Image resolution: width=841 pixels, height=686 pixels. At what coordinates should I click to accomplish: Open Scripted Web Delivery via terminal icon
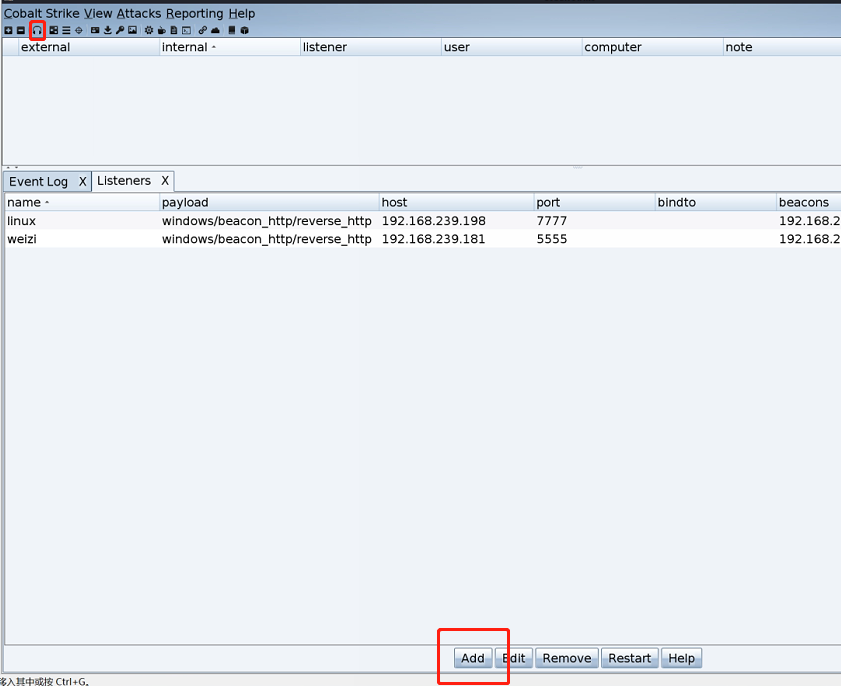click(187, 30)
